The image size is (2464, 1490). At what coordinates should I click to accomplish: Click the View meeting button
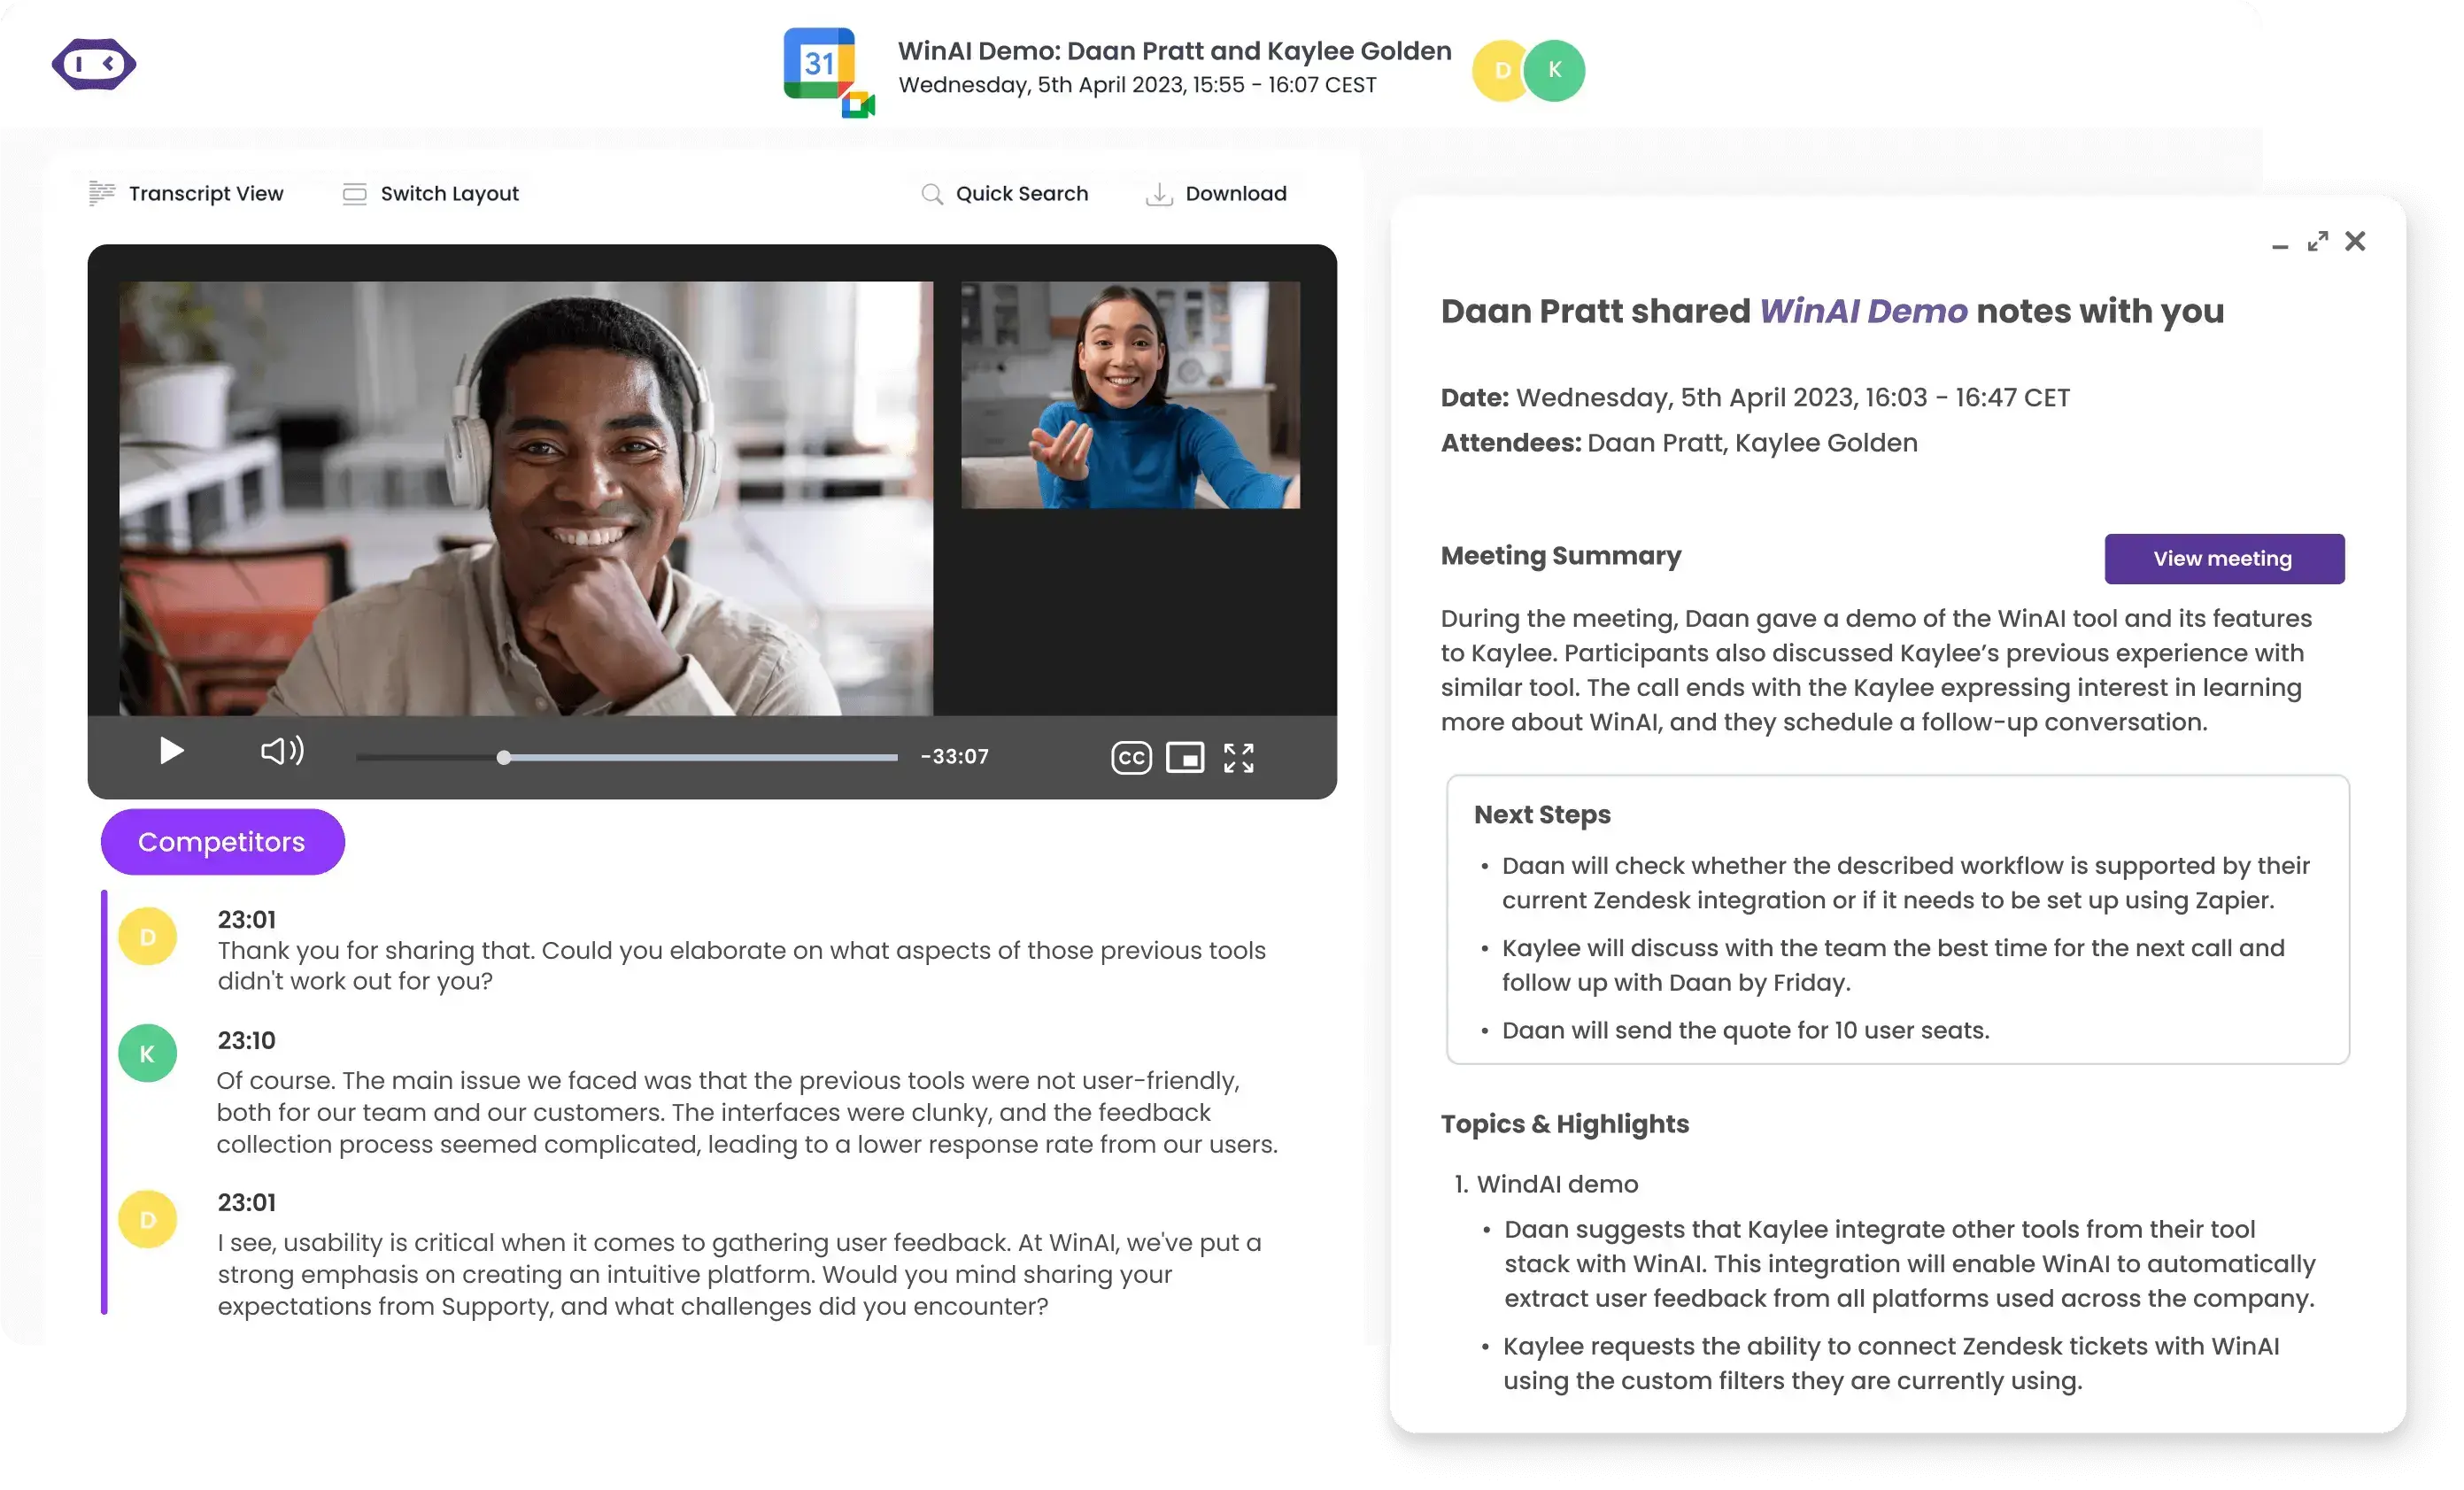pos(2224,559)
